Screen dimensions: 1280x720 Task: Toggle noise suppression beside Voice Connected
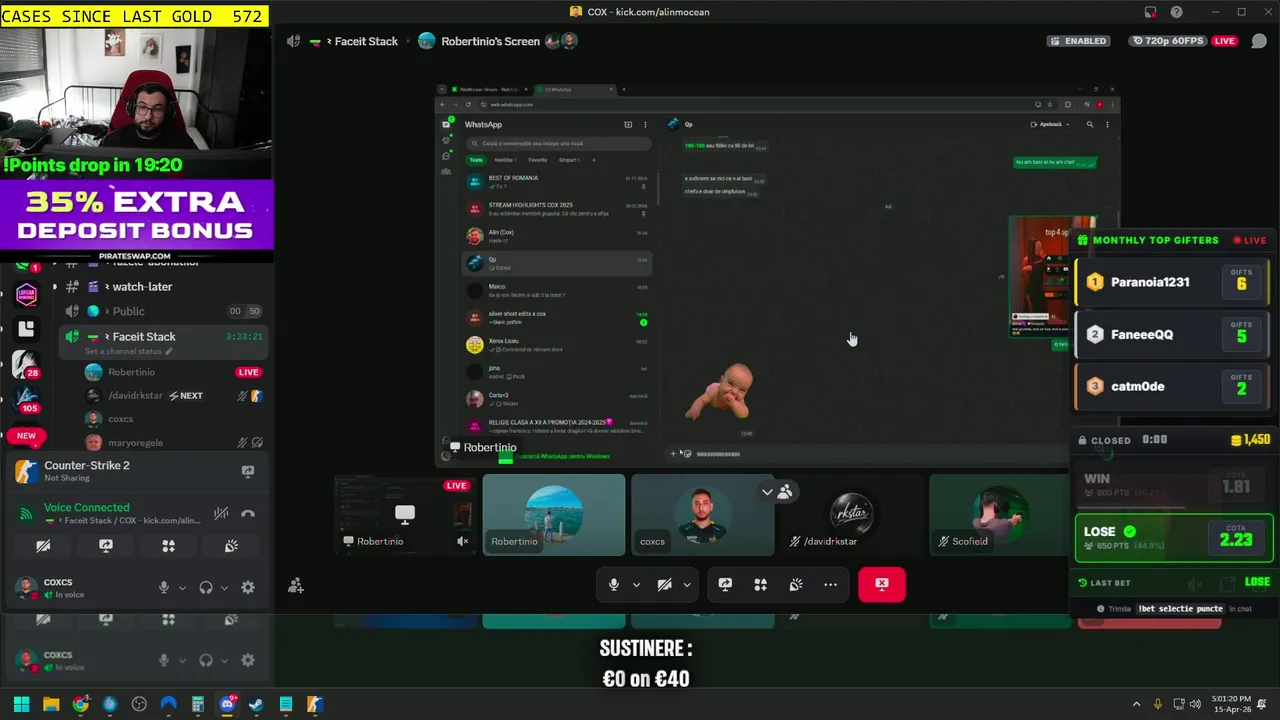[221, 514]
